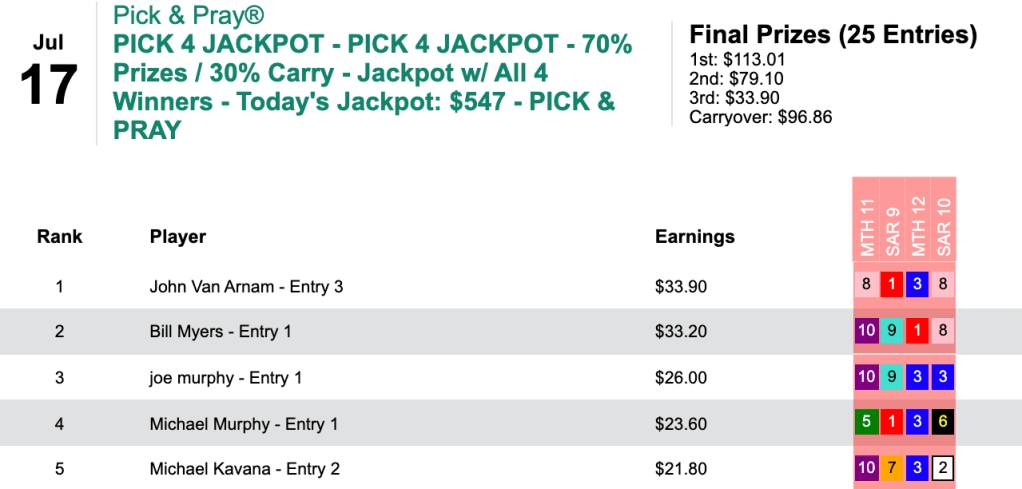
Task: Select joe murphy - Entry 1 row
Action: 225,378
